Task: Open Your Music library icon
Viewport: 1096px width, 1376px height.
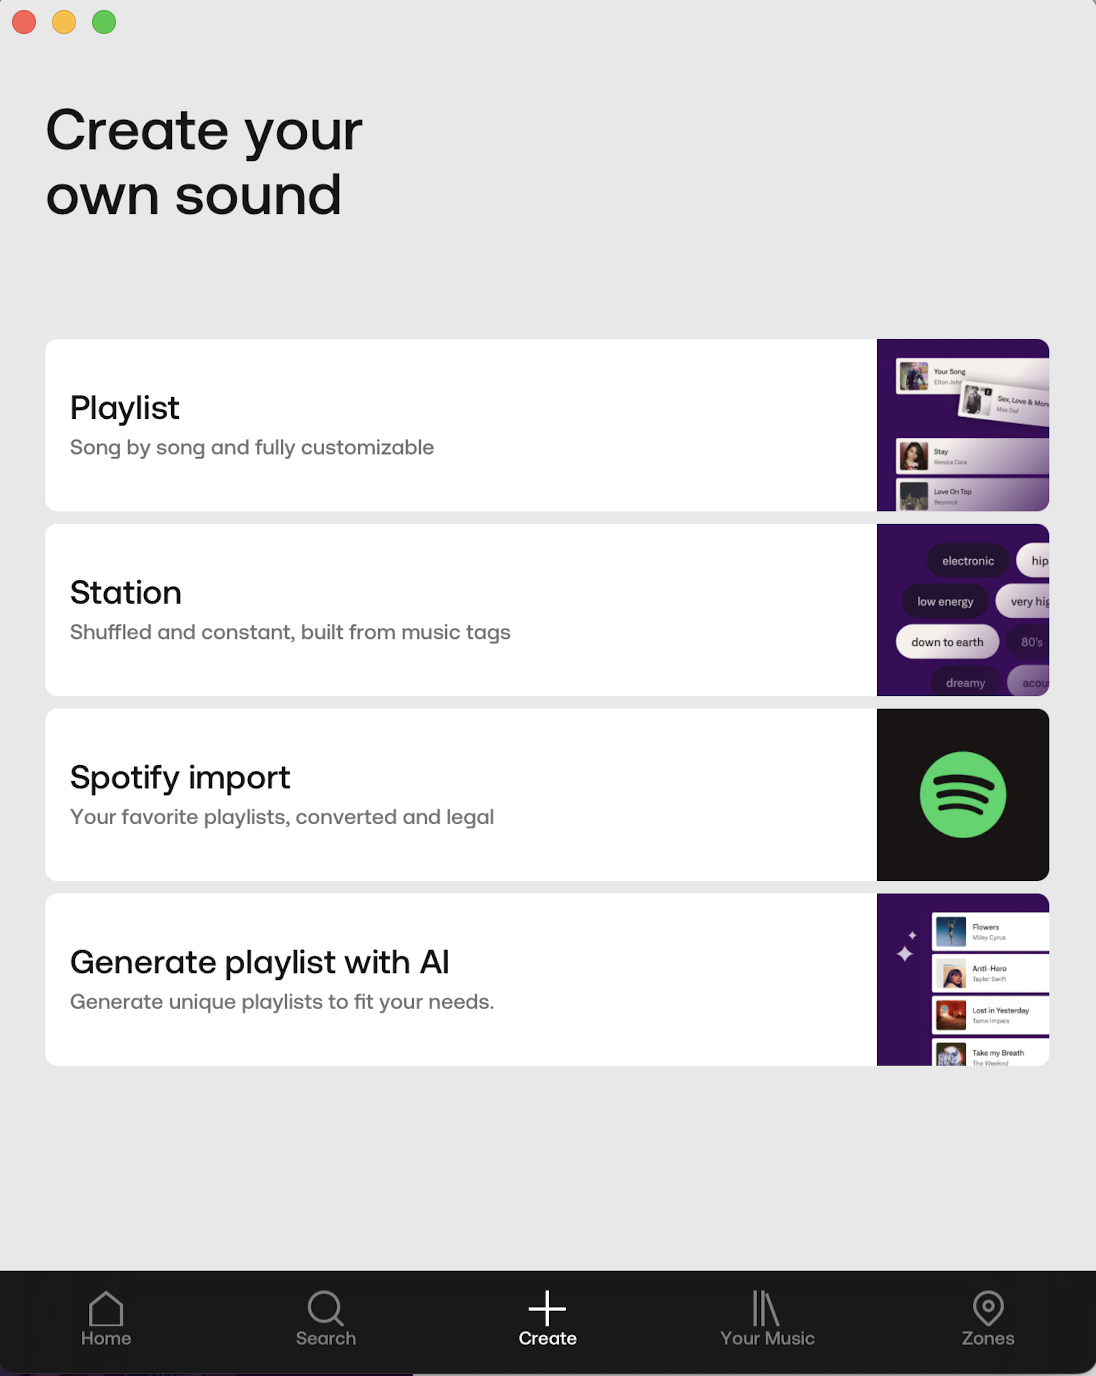Action: [x=766, y=1308]
